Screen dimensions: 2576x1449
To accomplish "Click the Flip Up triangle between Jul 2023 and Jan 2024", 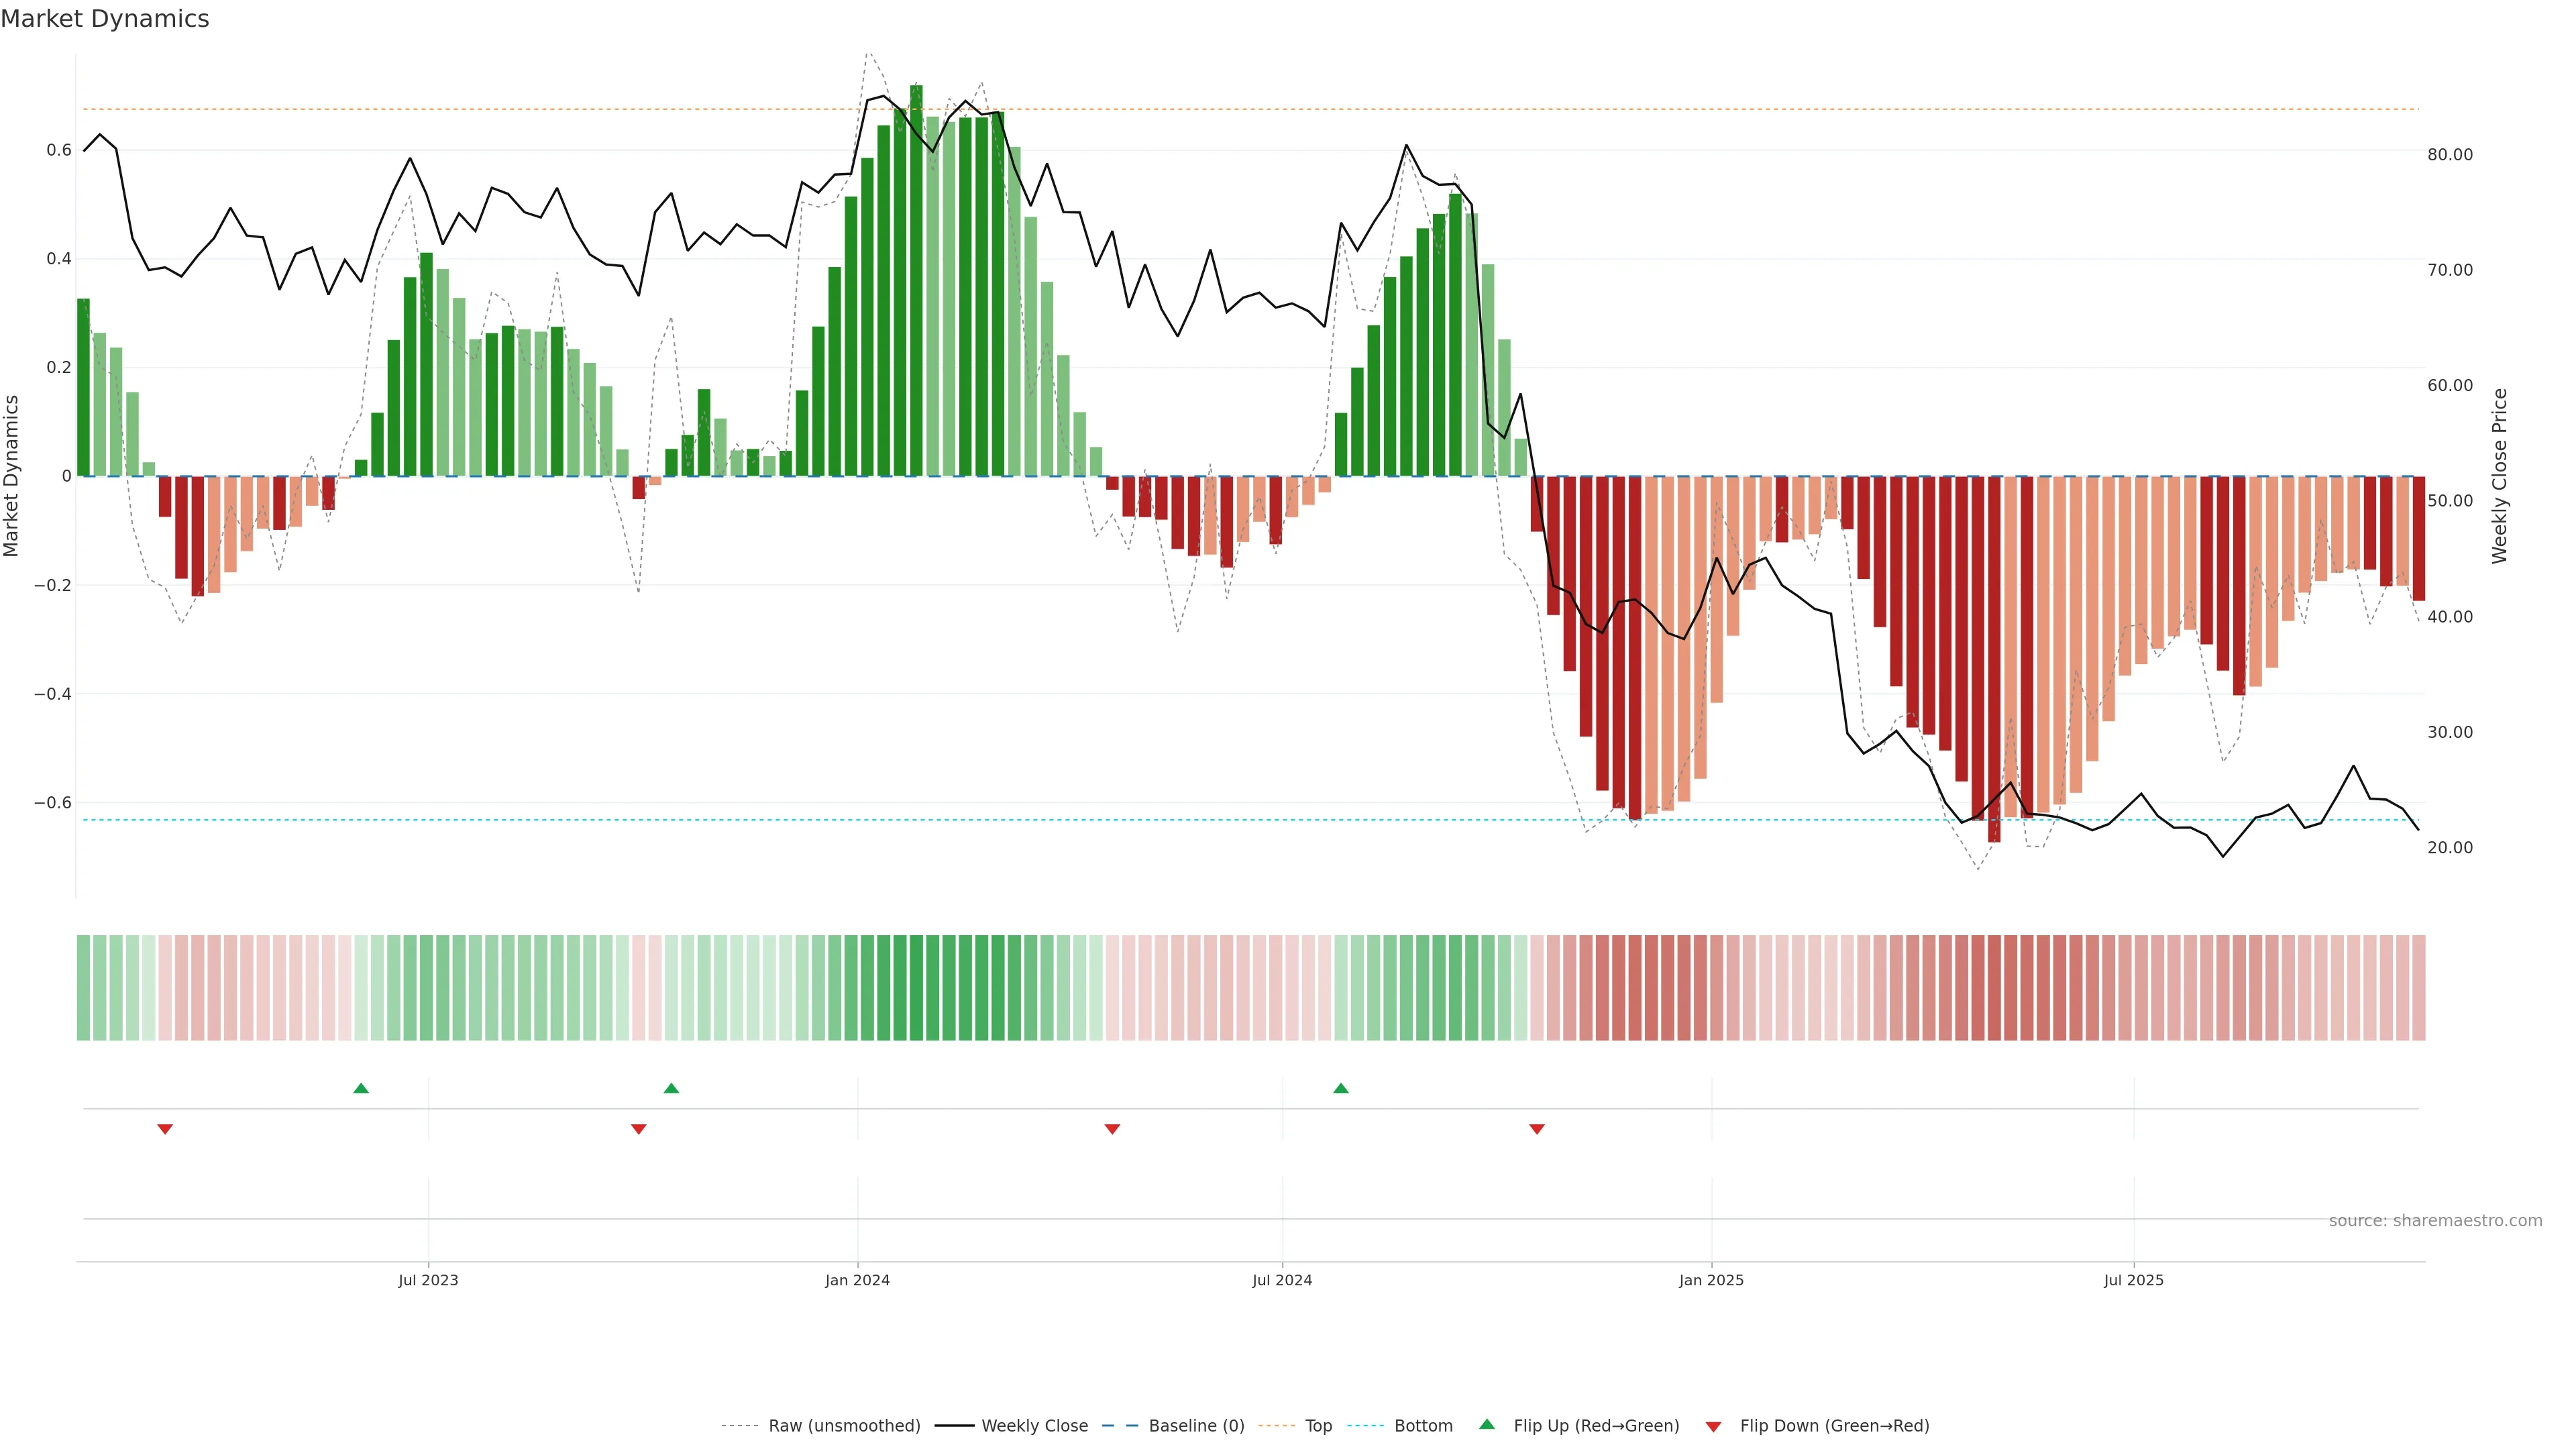I will coord(671,1088).
